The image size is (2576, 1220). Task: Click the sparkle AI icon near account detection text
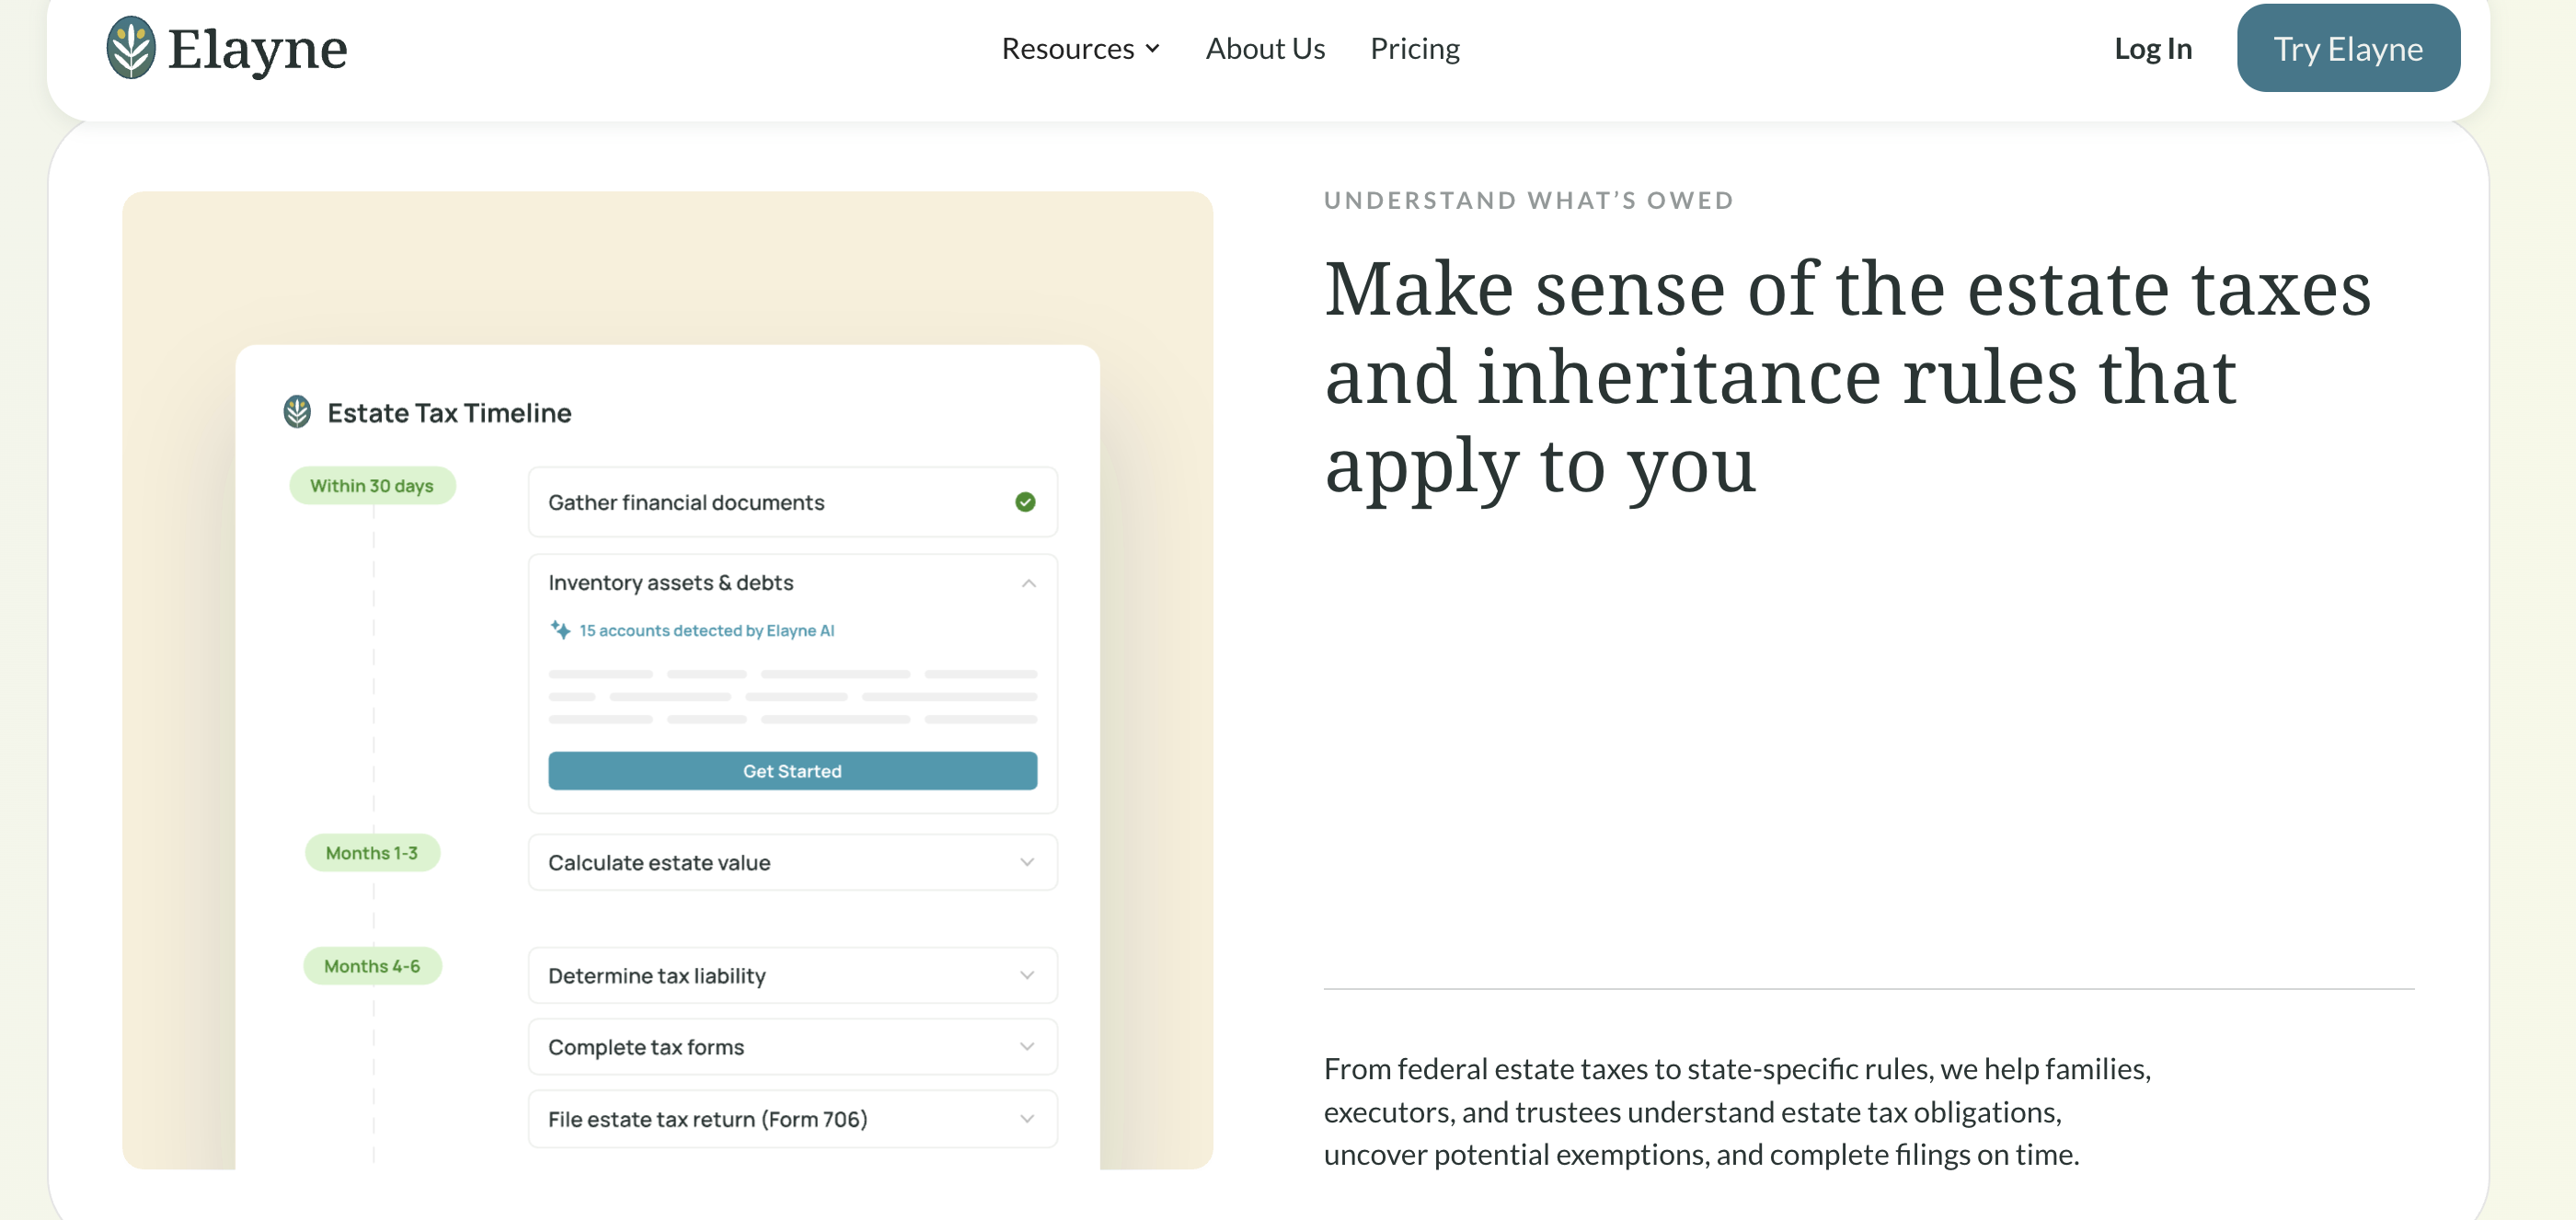(560, 629)
